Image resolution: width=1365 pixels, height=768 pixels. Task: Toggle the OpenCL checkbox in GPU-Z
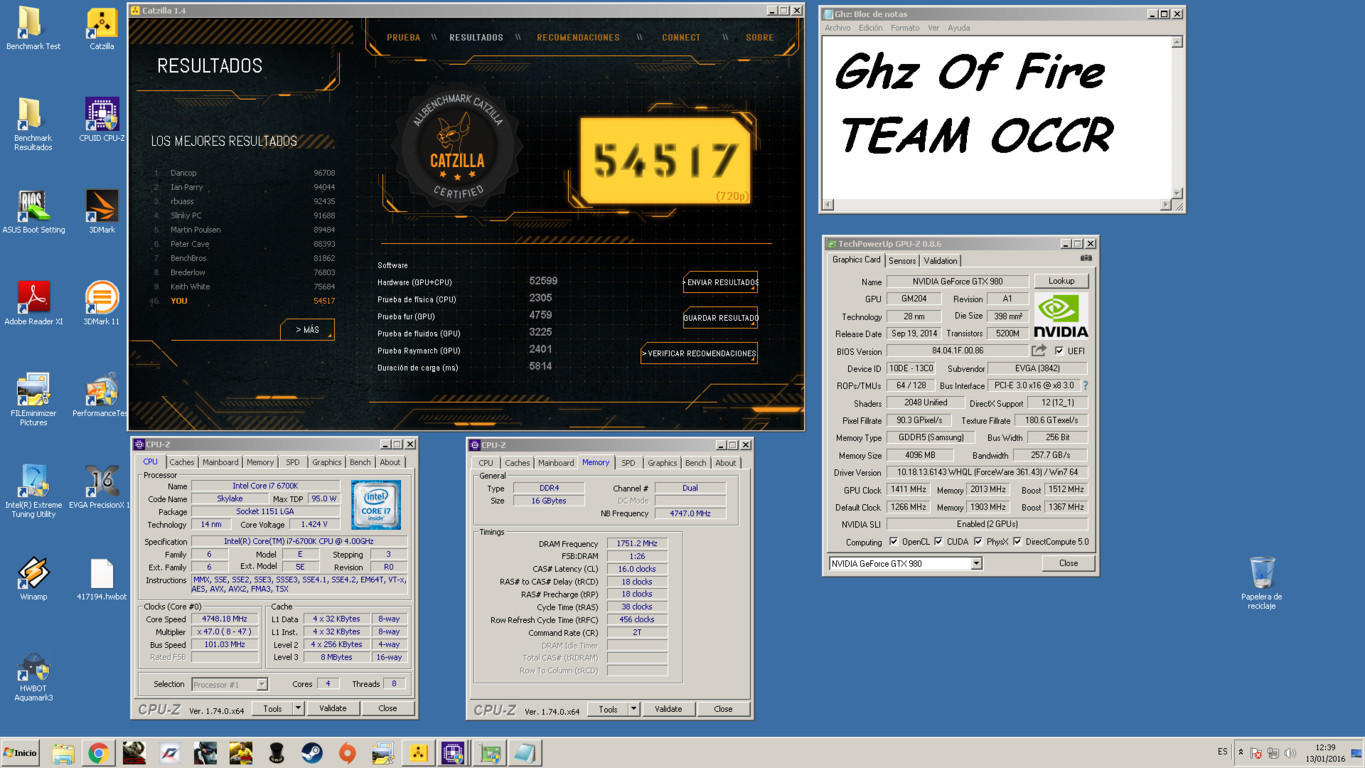(893, 542)
